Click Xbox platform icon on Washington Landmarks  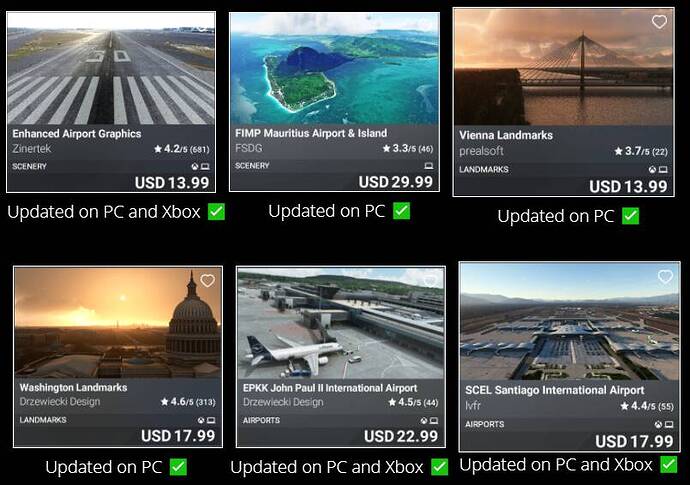pos(201,420)
